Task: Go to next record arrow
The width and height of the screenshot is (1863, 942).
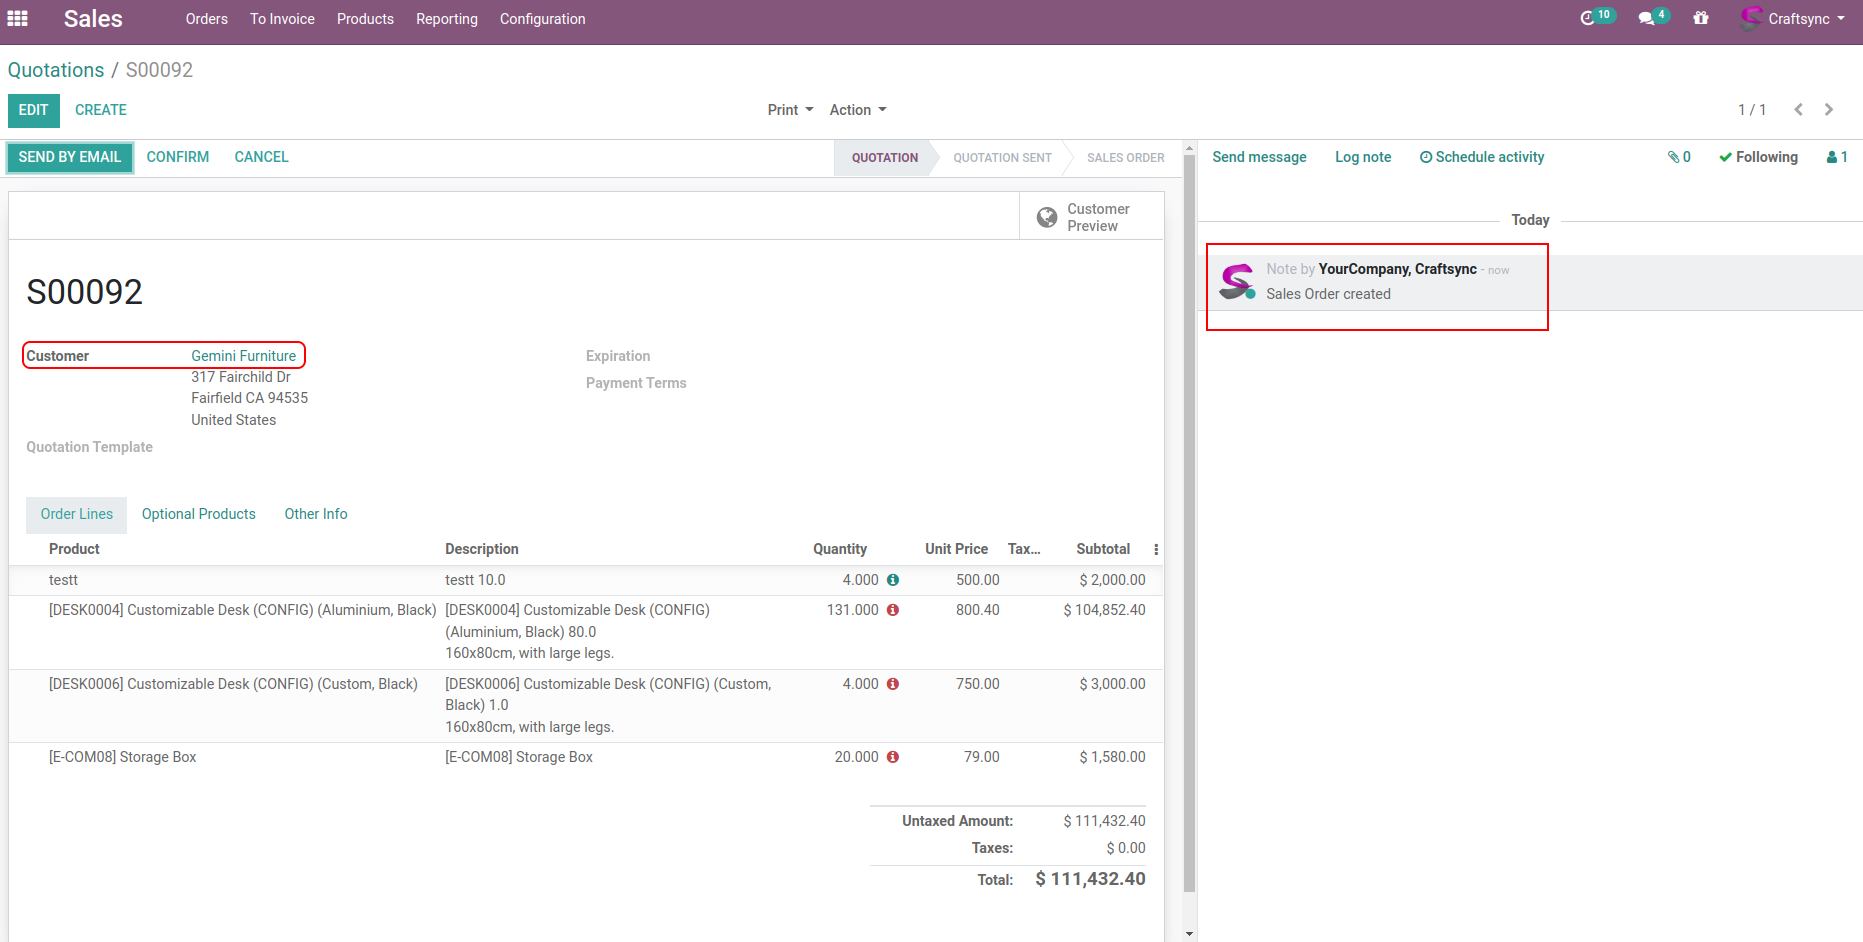Action: 1829,110
